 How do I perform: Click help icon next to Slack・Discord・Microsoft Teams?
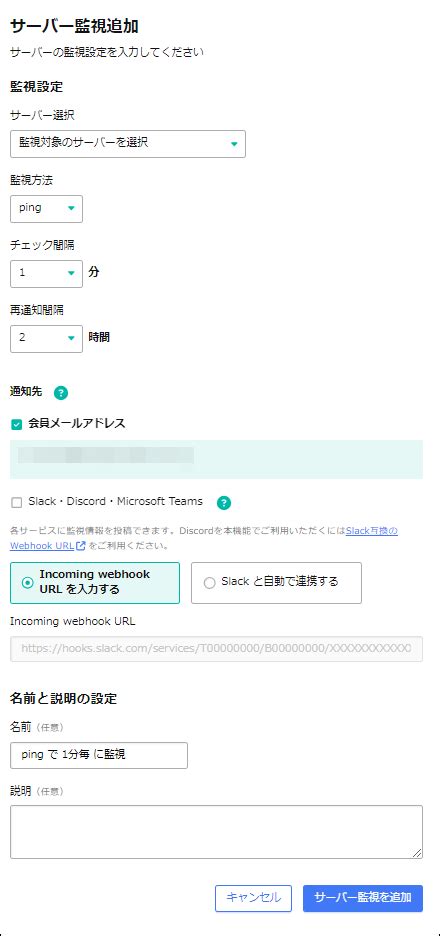[x=224, y=503]
